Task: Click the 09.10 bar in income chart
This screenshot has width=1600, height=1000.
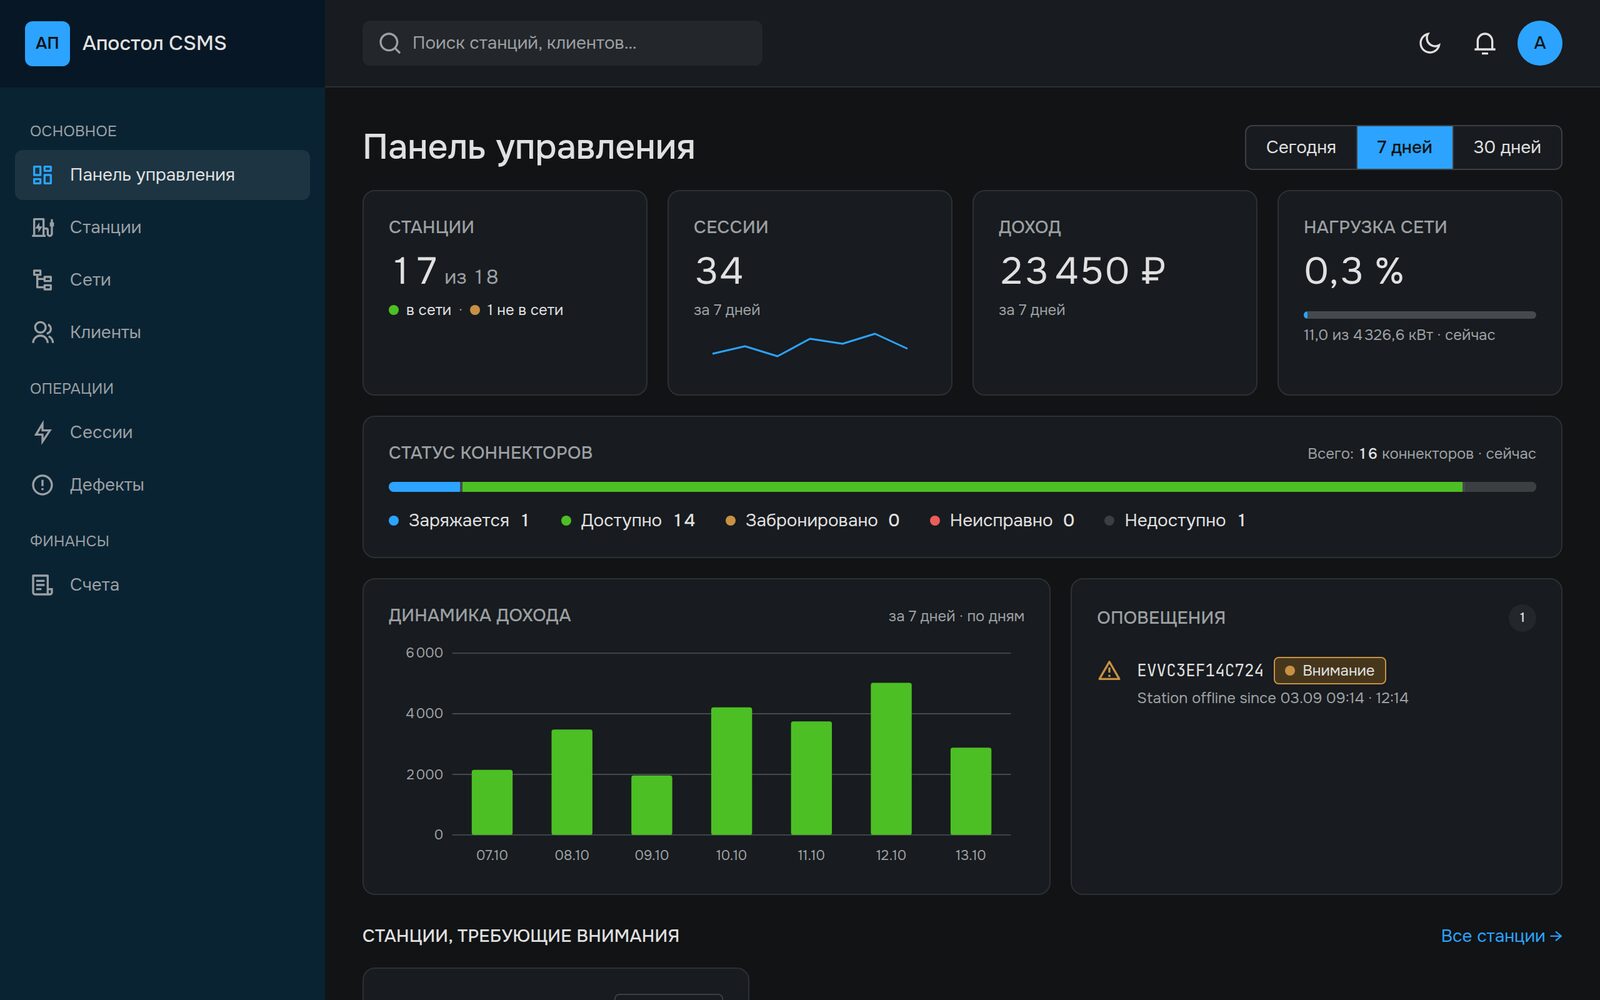Action: [x=652, y=805]
